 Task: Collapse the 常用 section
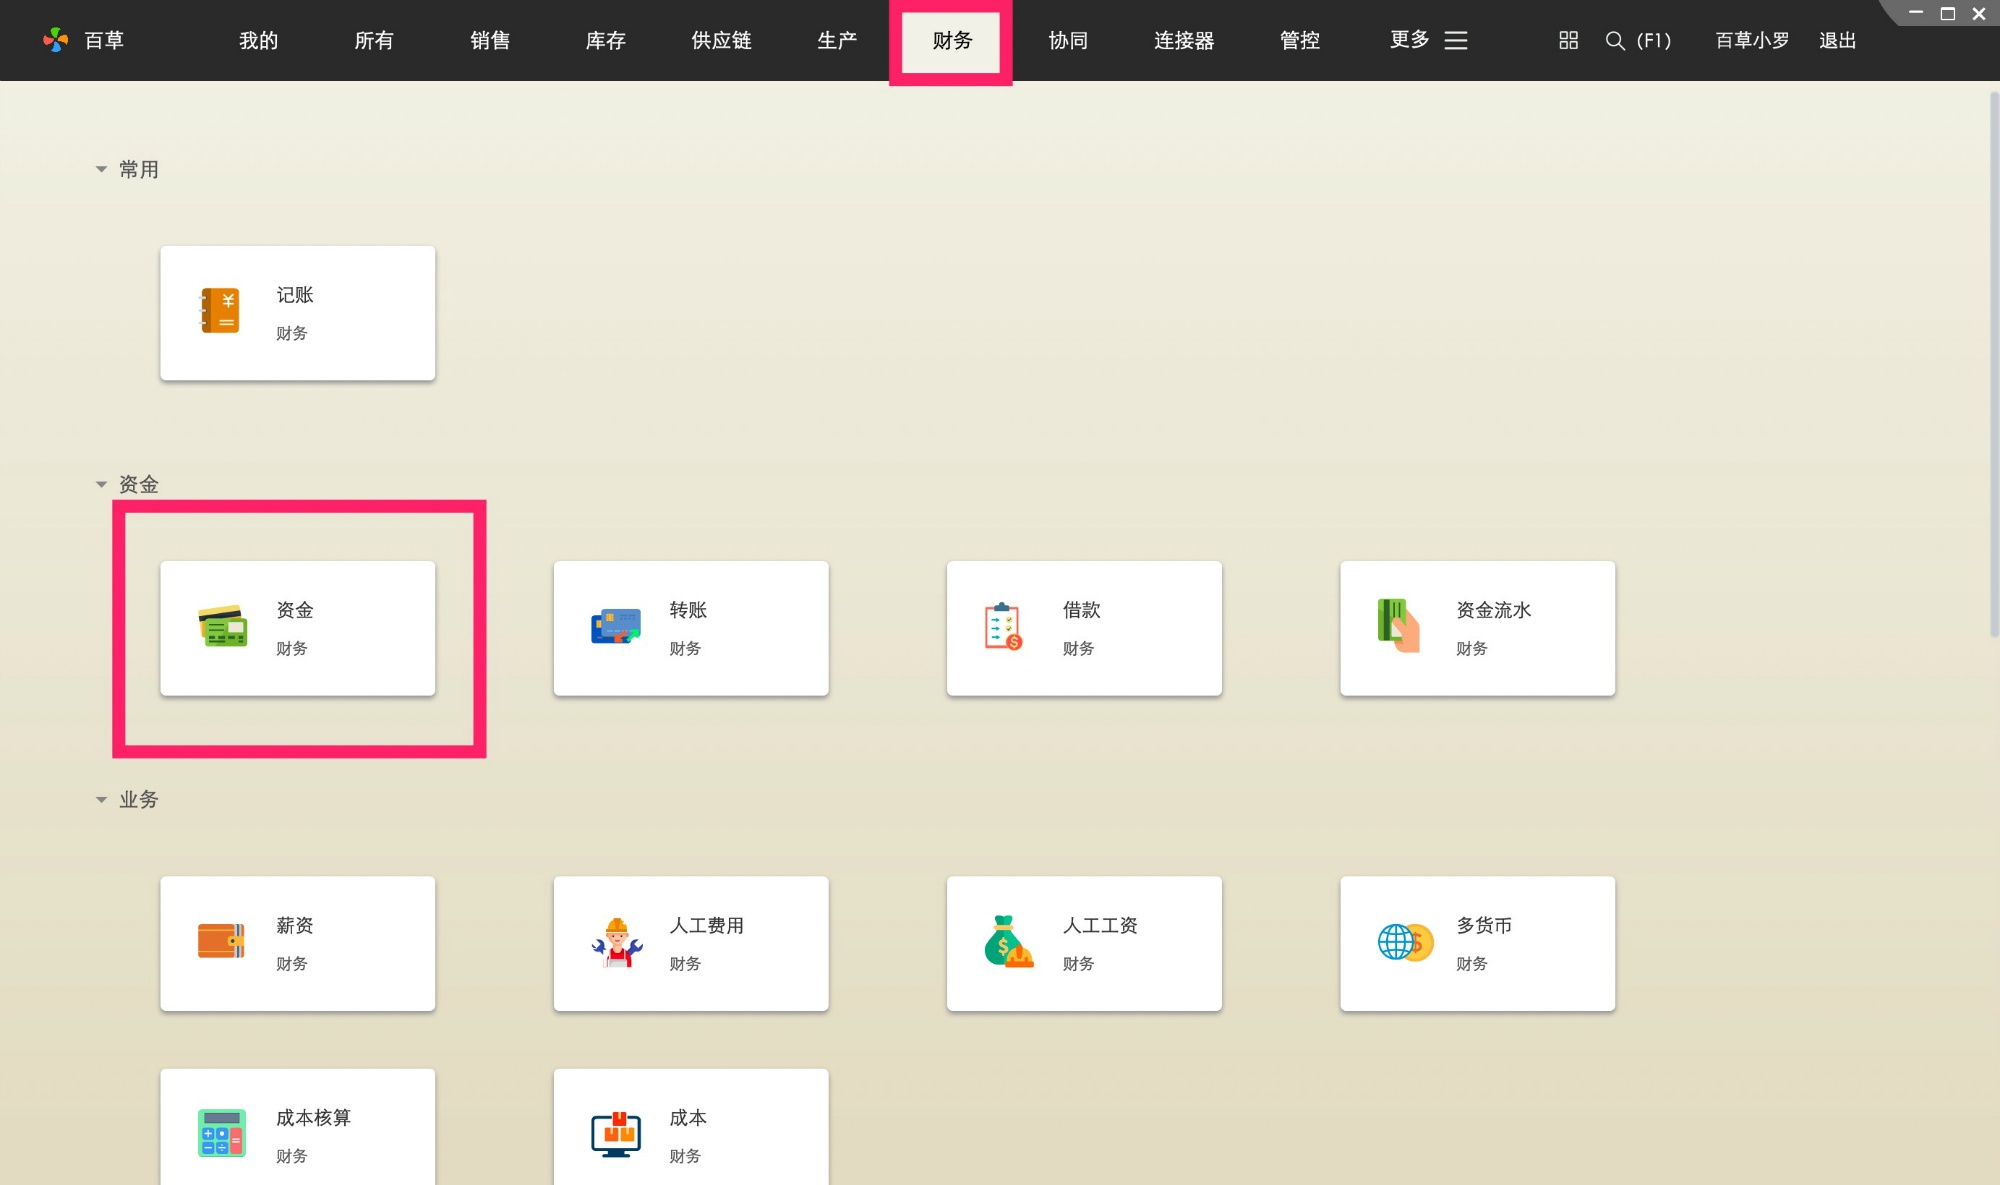[101, 169]
